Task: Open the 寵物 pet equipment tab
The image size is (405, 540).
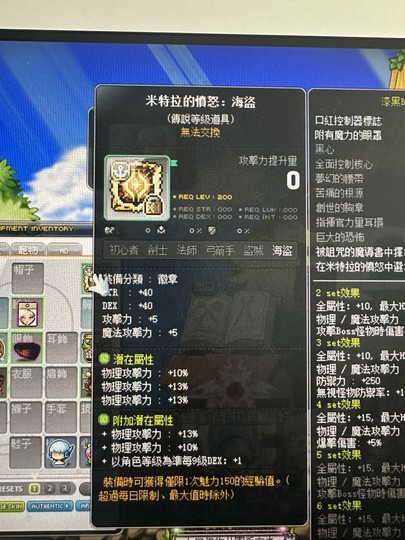Action: click(28, 249)
